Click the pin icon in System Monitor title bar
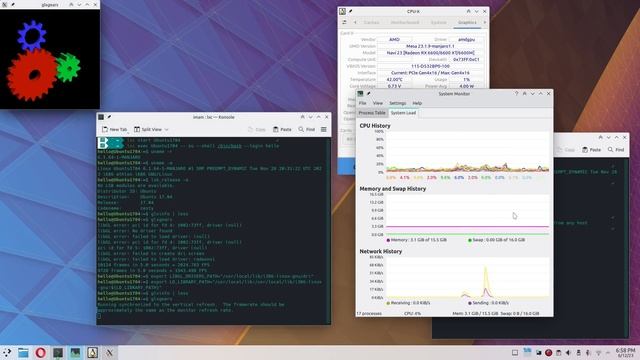 point(369,94)
